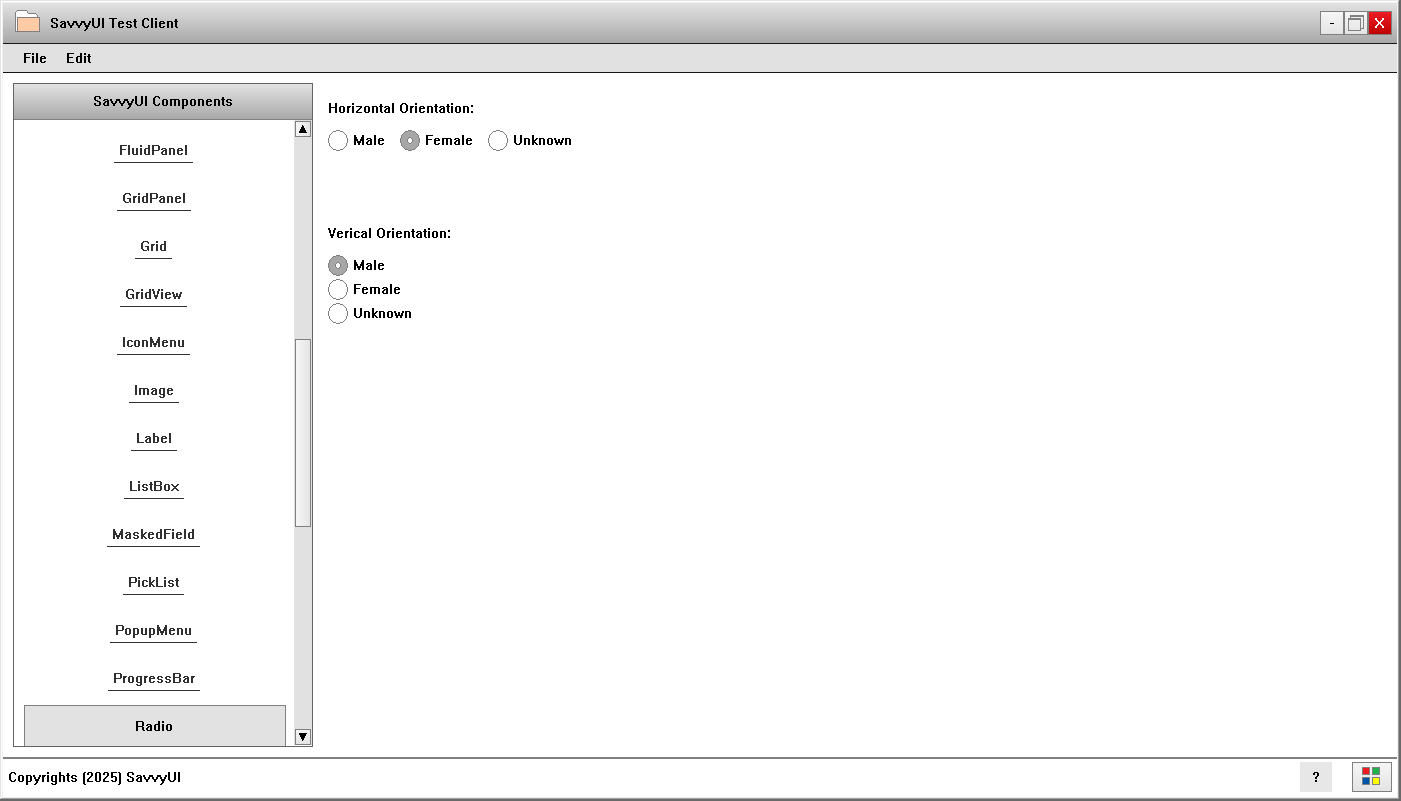Click the components list scrollbar thumb

pos(303,432)
